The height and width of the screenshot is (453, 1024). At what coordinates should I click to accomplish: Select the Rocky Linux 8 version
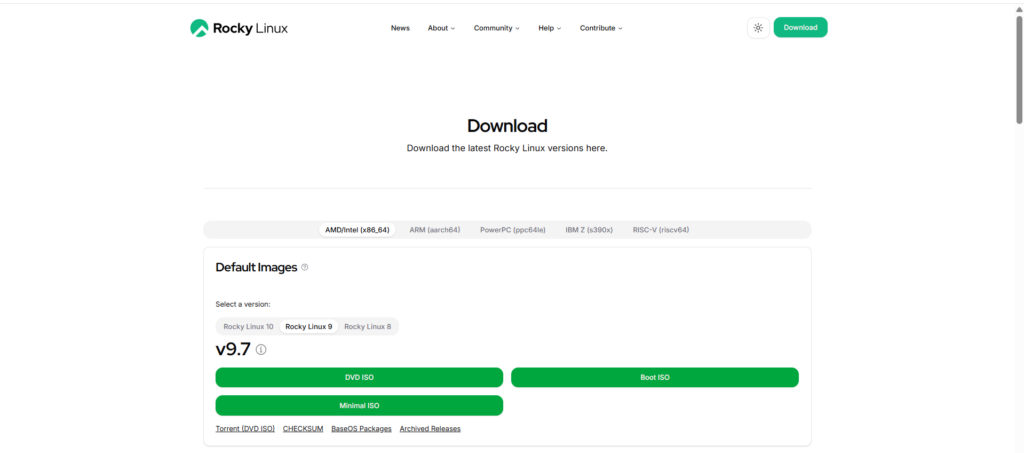click(x=367, y=327)
